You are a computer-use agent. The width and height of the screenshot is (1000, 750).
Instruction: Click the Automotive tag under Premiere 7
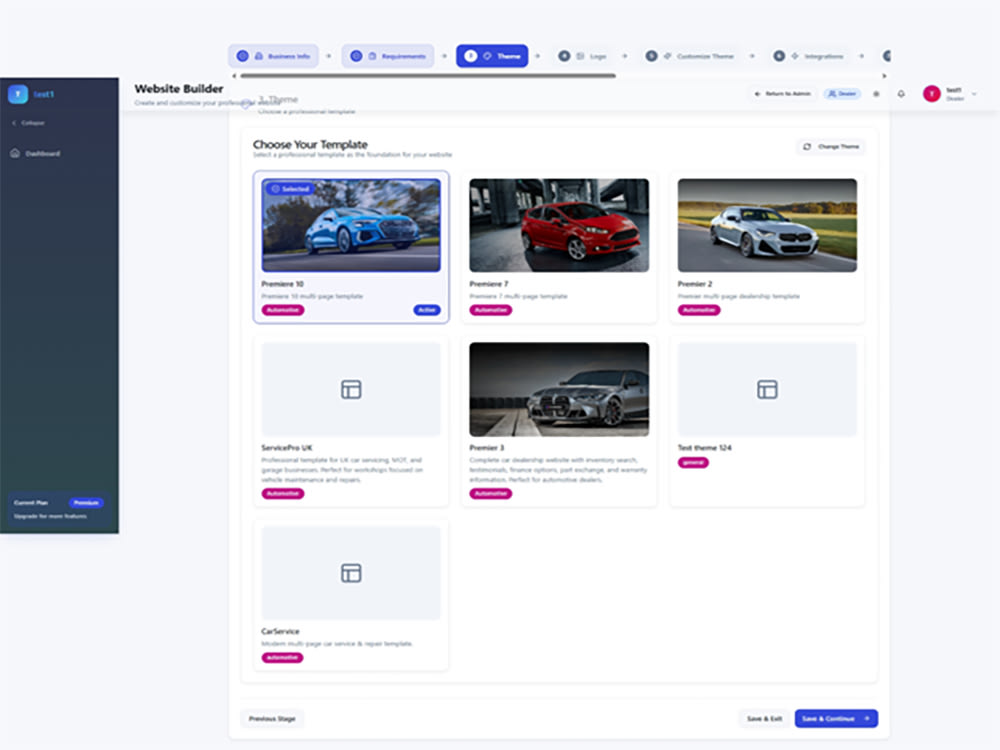[x=490, y=310]
